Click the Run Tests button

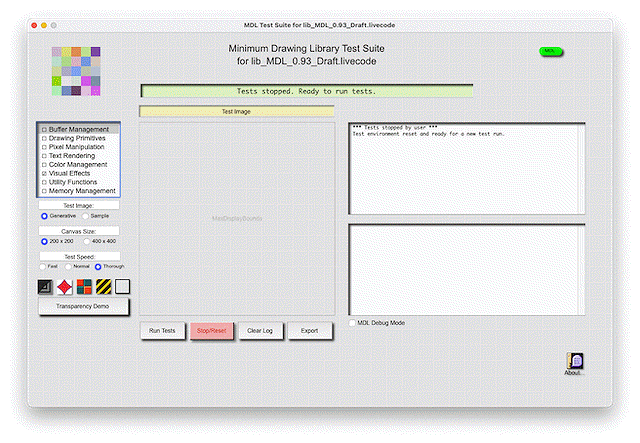[x=162, y=331]
